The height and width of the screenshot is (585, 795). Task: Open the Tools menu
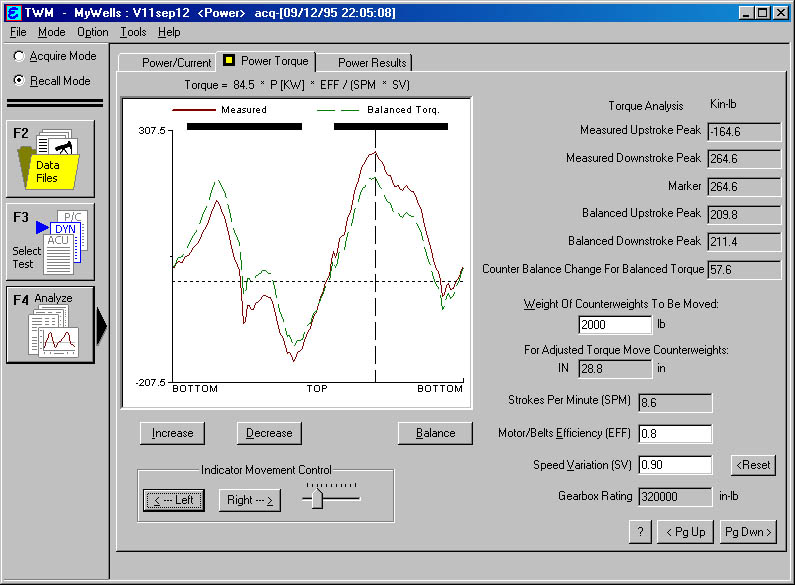pos(132,32)
